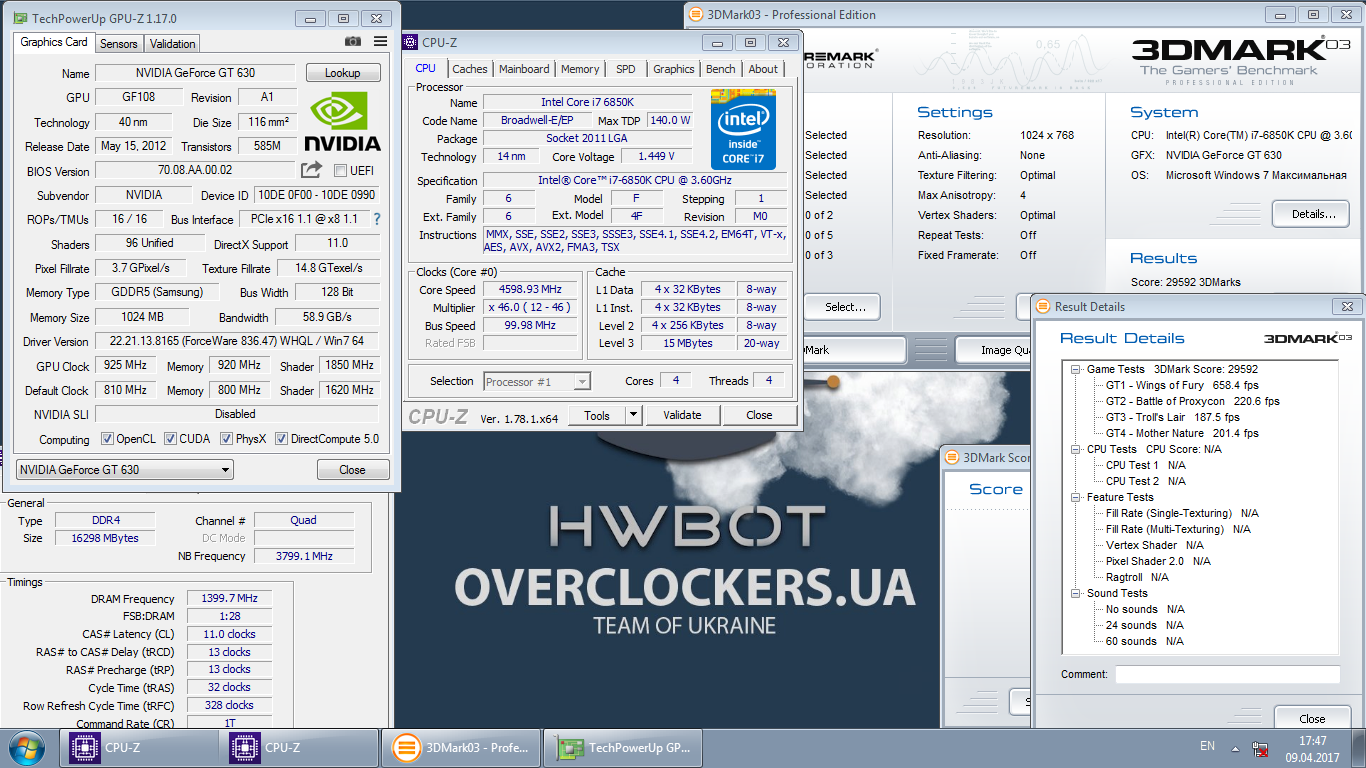Click the Show desktop strip at taskbar end
This screenshot has width=1366, height=768.
1359,748
